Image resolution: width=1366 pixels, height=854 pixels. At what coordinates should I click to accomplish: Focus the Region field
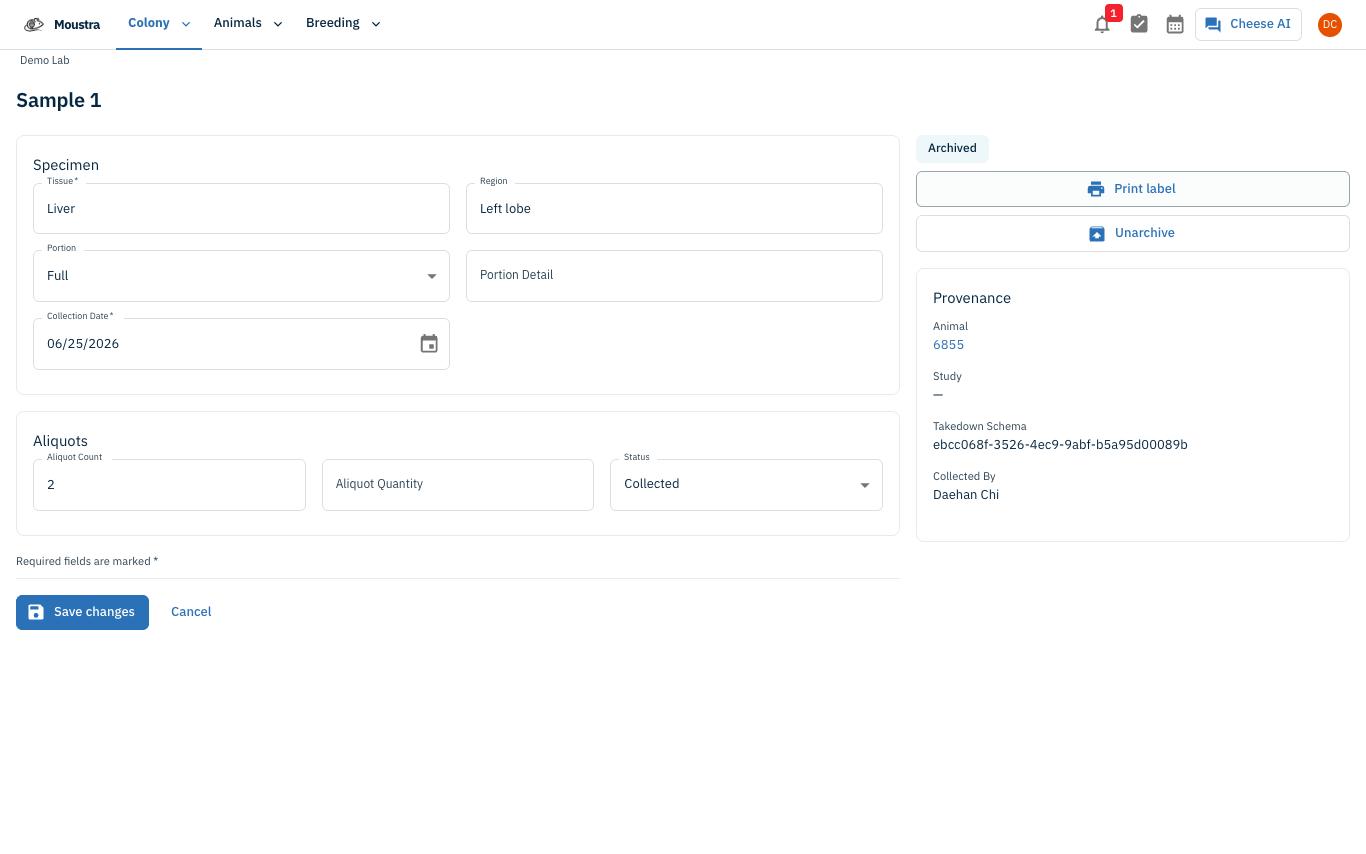pos(674,208)
